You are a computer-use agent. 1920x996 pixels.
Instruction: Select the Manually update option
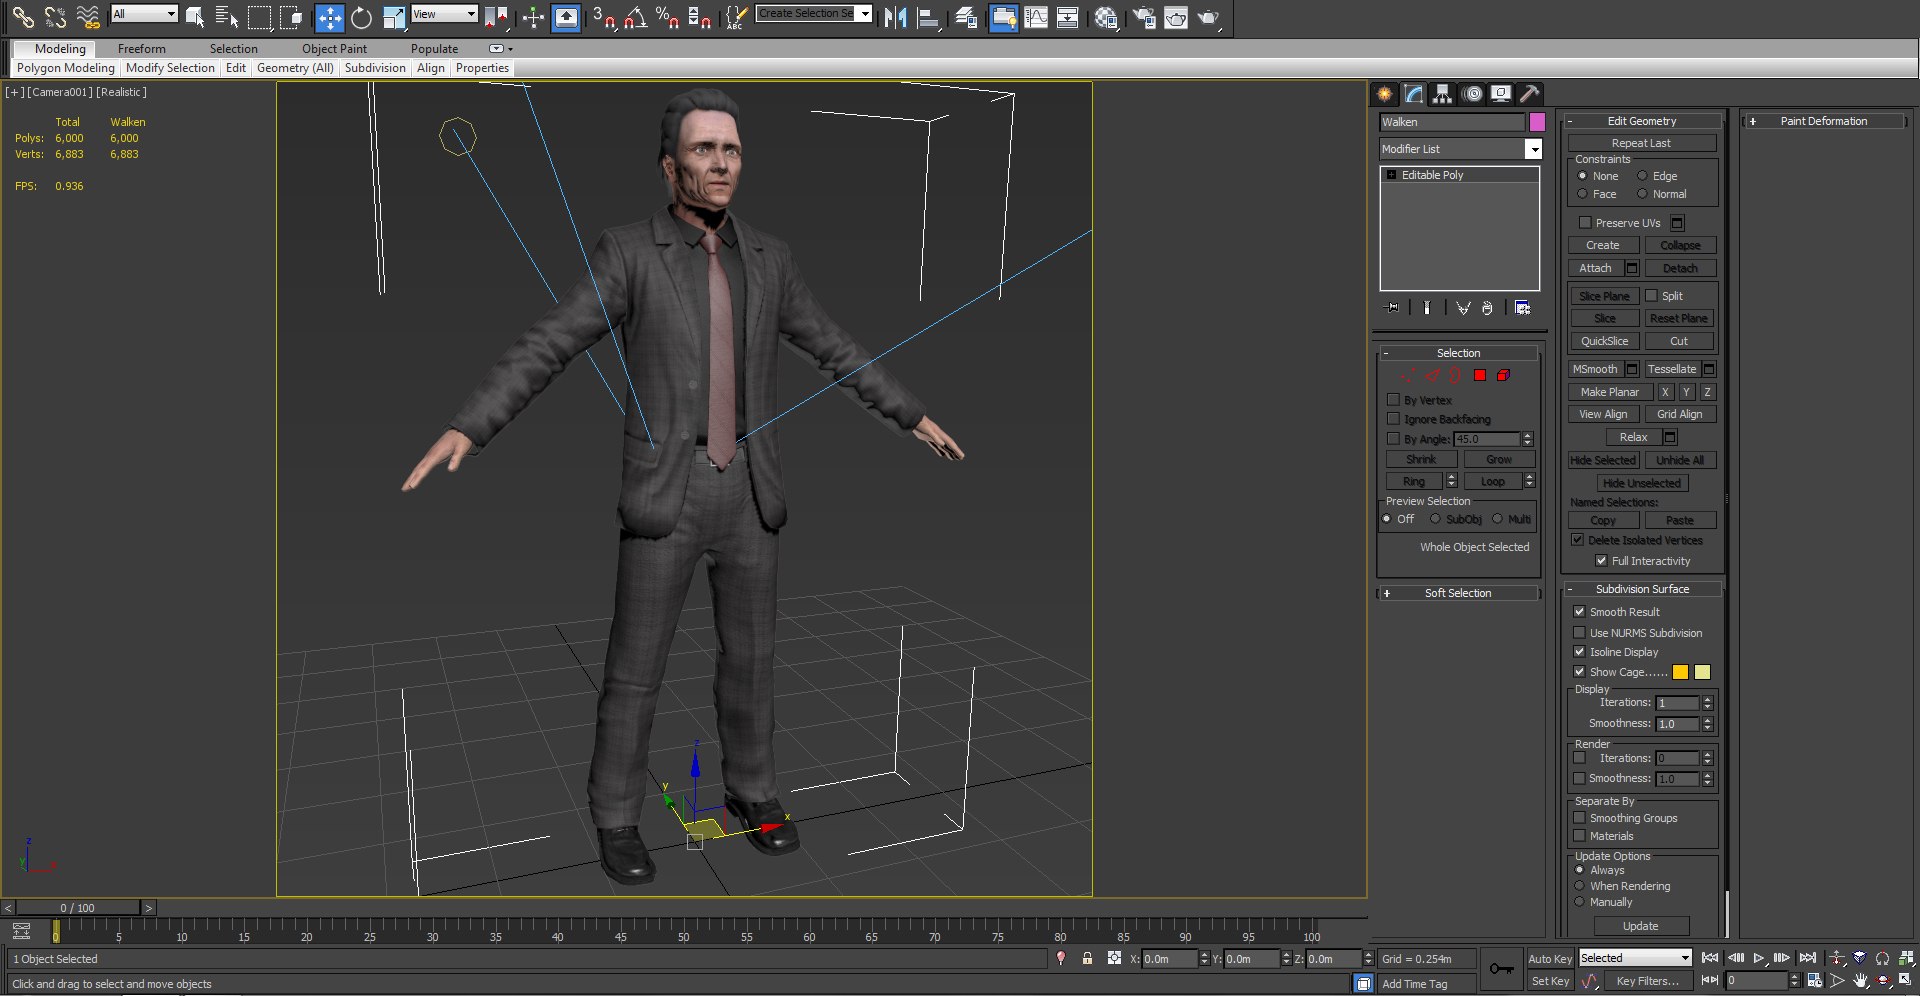[x=1580, y=902]
